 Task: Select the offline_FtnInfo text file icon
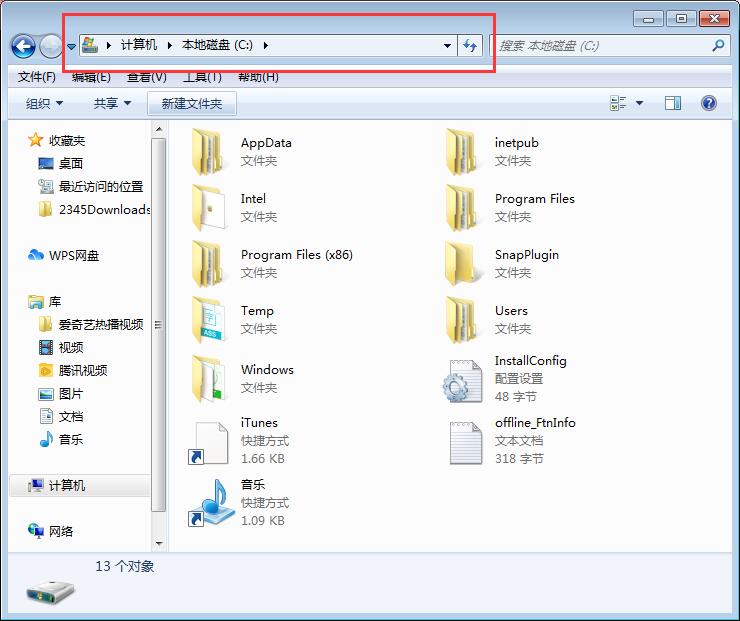[465, 443]
